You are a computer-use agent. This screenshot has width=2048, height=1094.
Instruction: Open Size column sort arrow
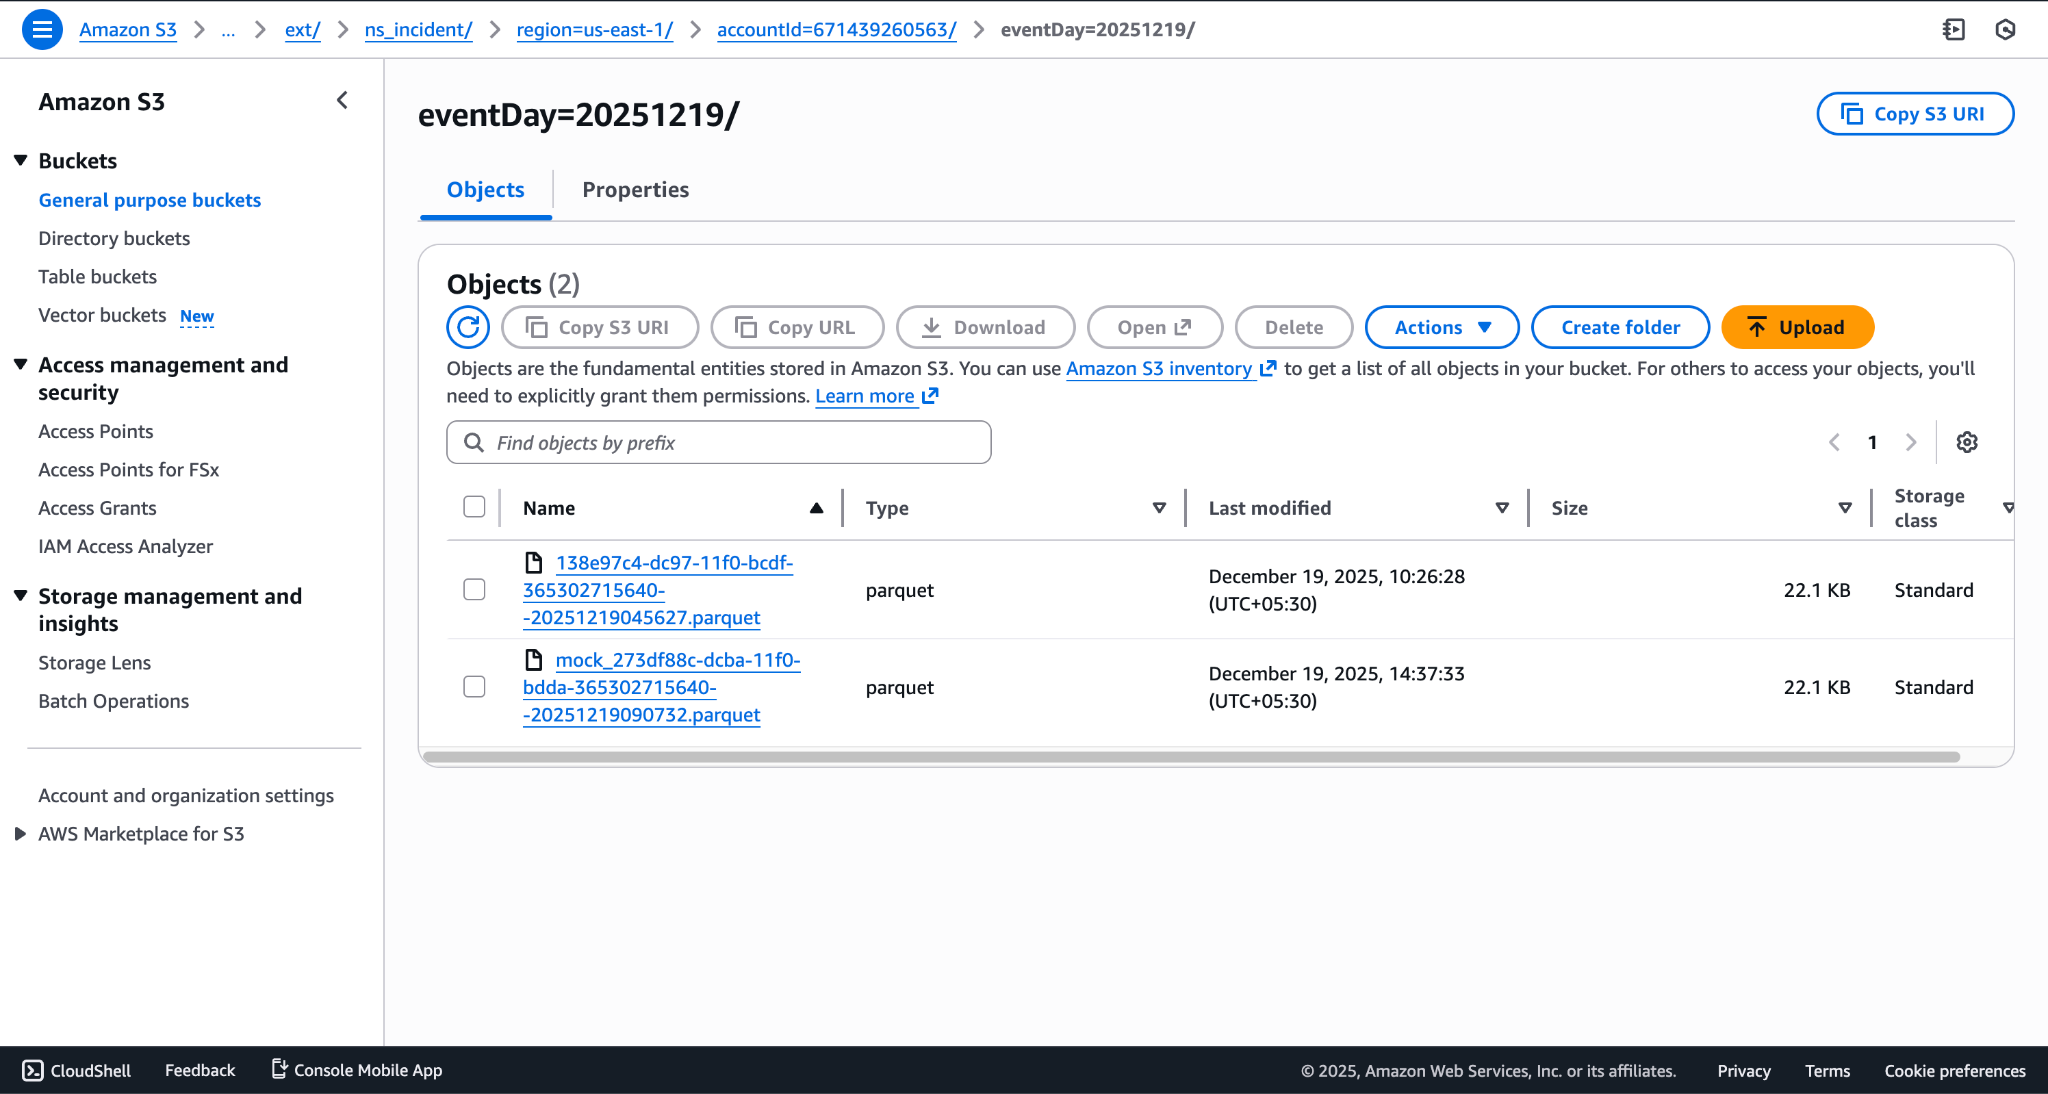[x=1845, y=508]
